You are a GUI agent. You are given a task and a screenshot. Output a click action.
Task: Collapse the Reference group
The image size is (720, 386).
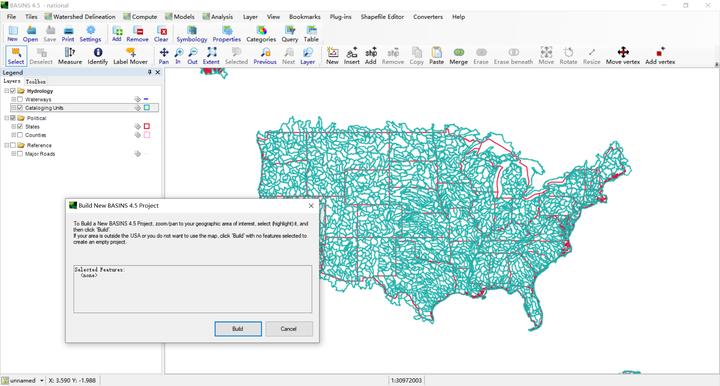(7, 145)
